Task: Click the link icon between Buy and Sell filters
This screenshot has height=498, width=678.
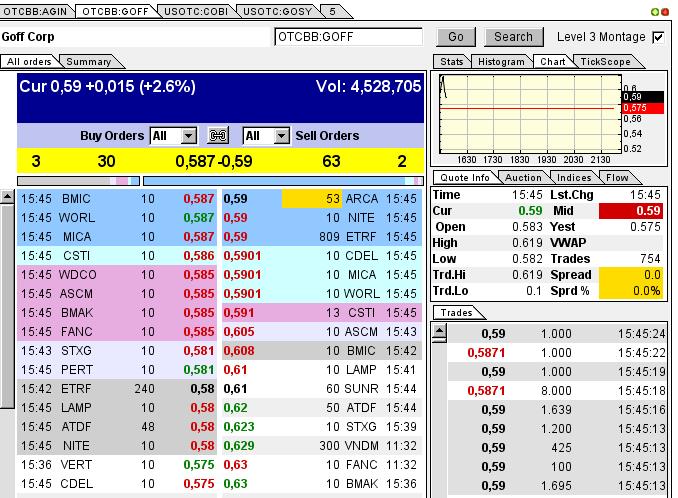Action: [x=218, y=136]
